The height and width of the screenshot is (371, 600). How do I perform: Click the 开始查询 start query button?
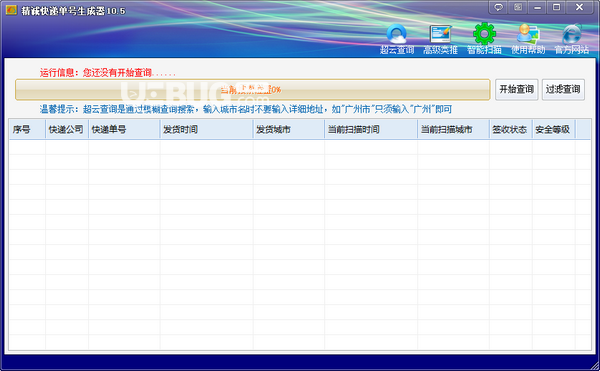tap(517, 89)
